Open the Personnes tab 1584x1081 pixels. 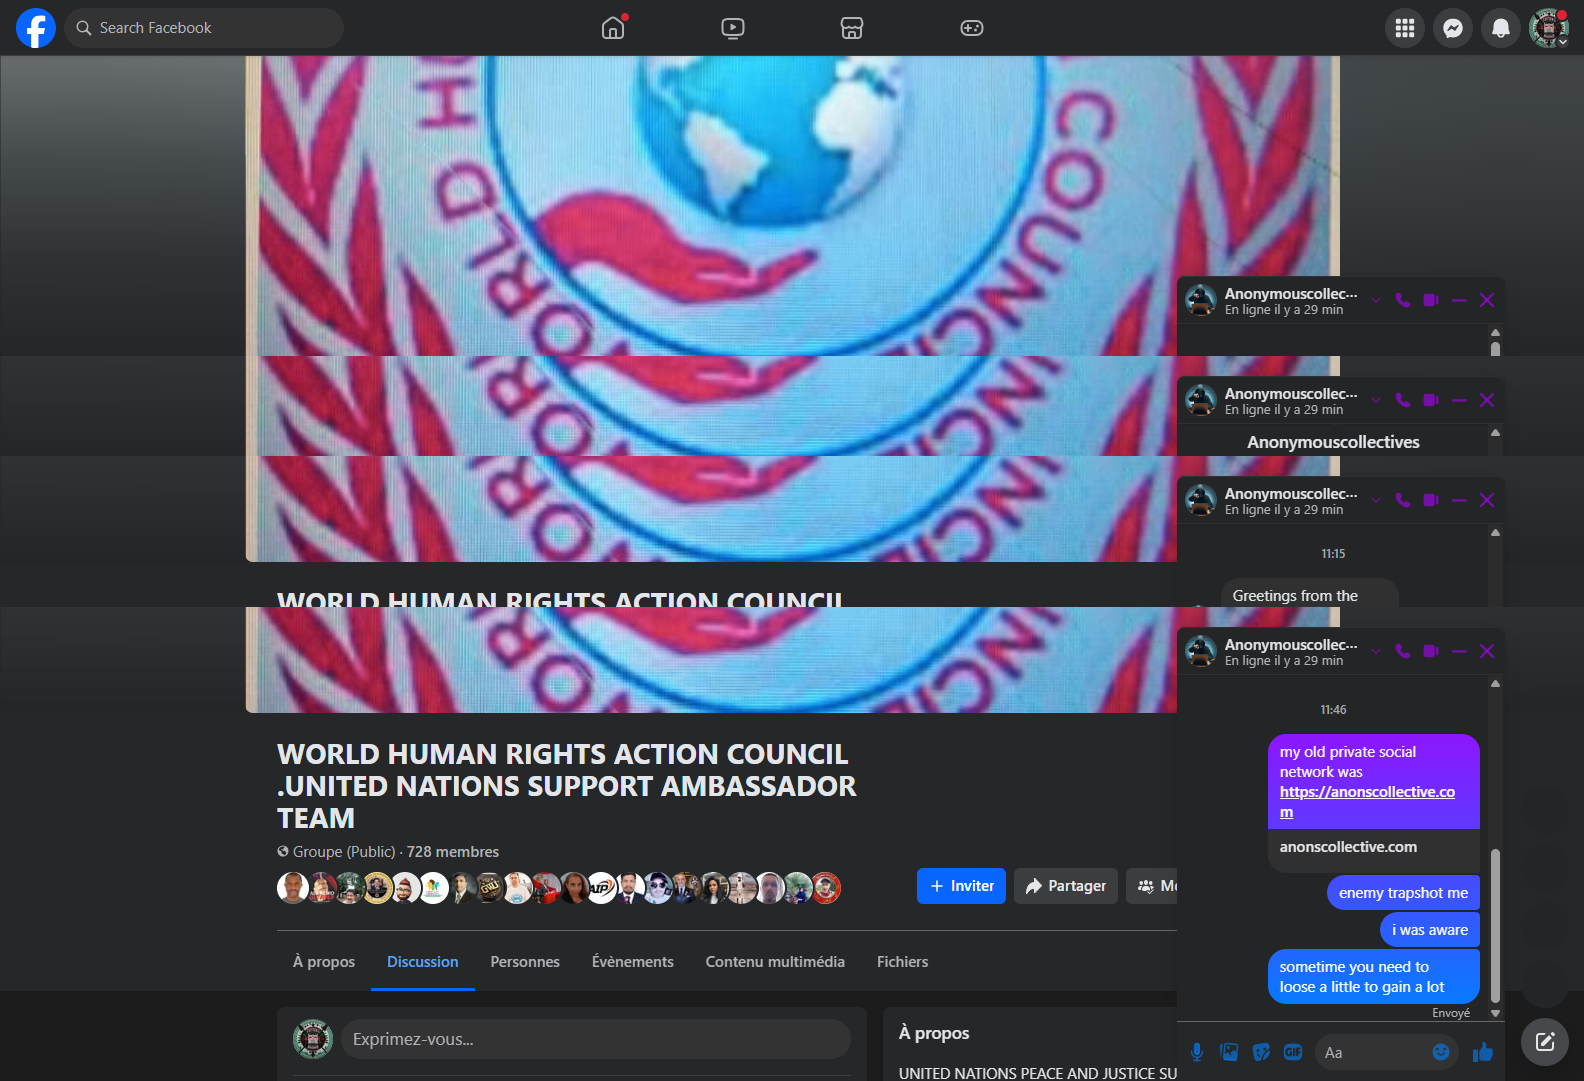525,962
